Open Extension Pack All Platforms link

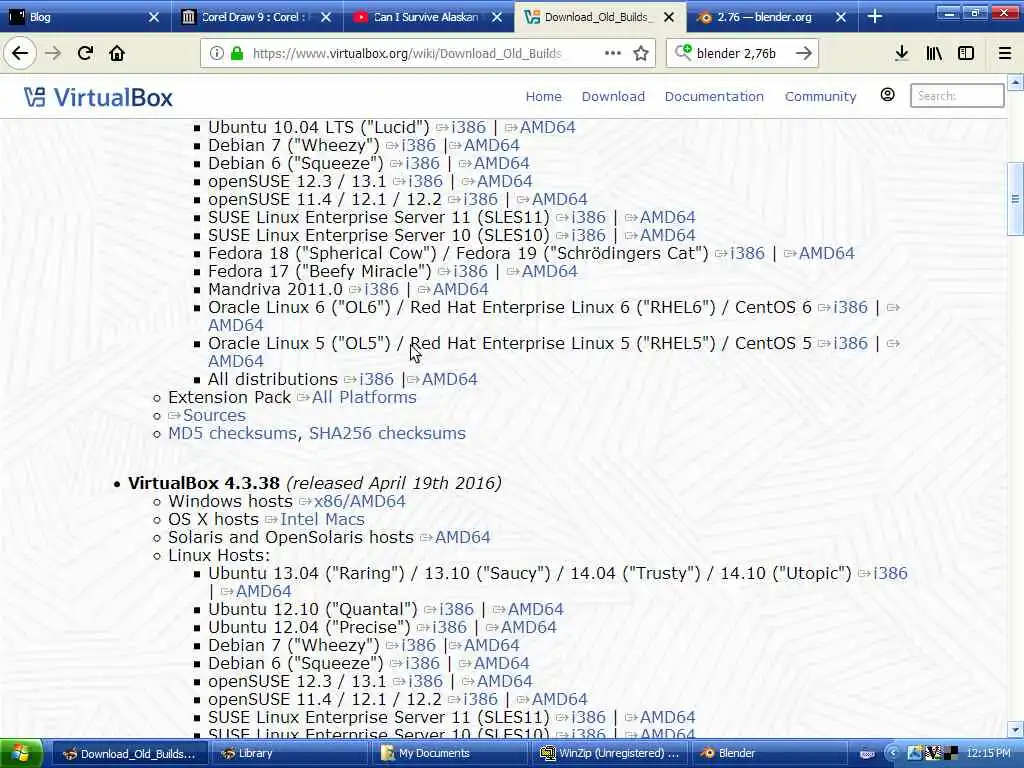click(364, 397)
